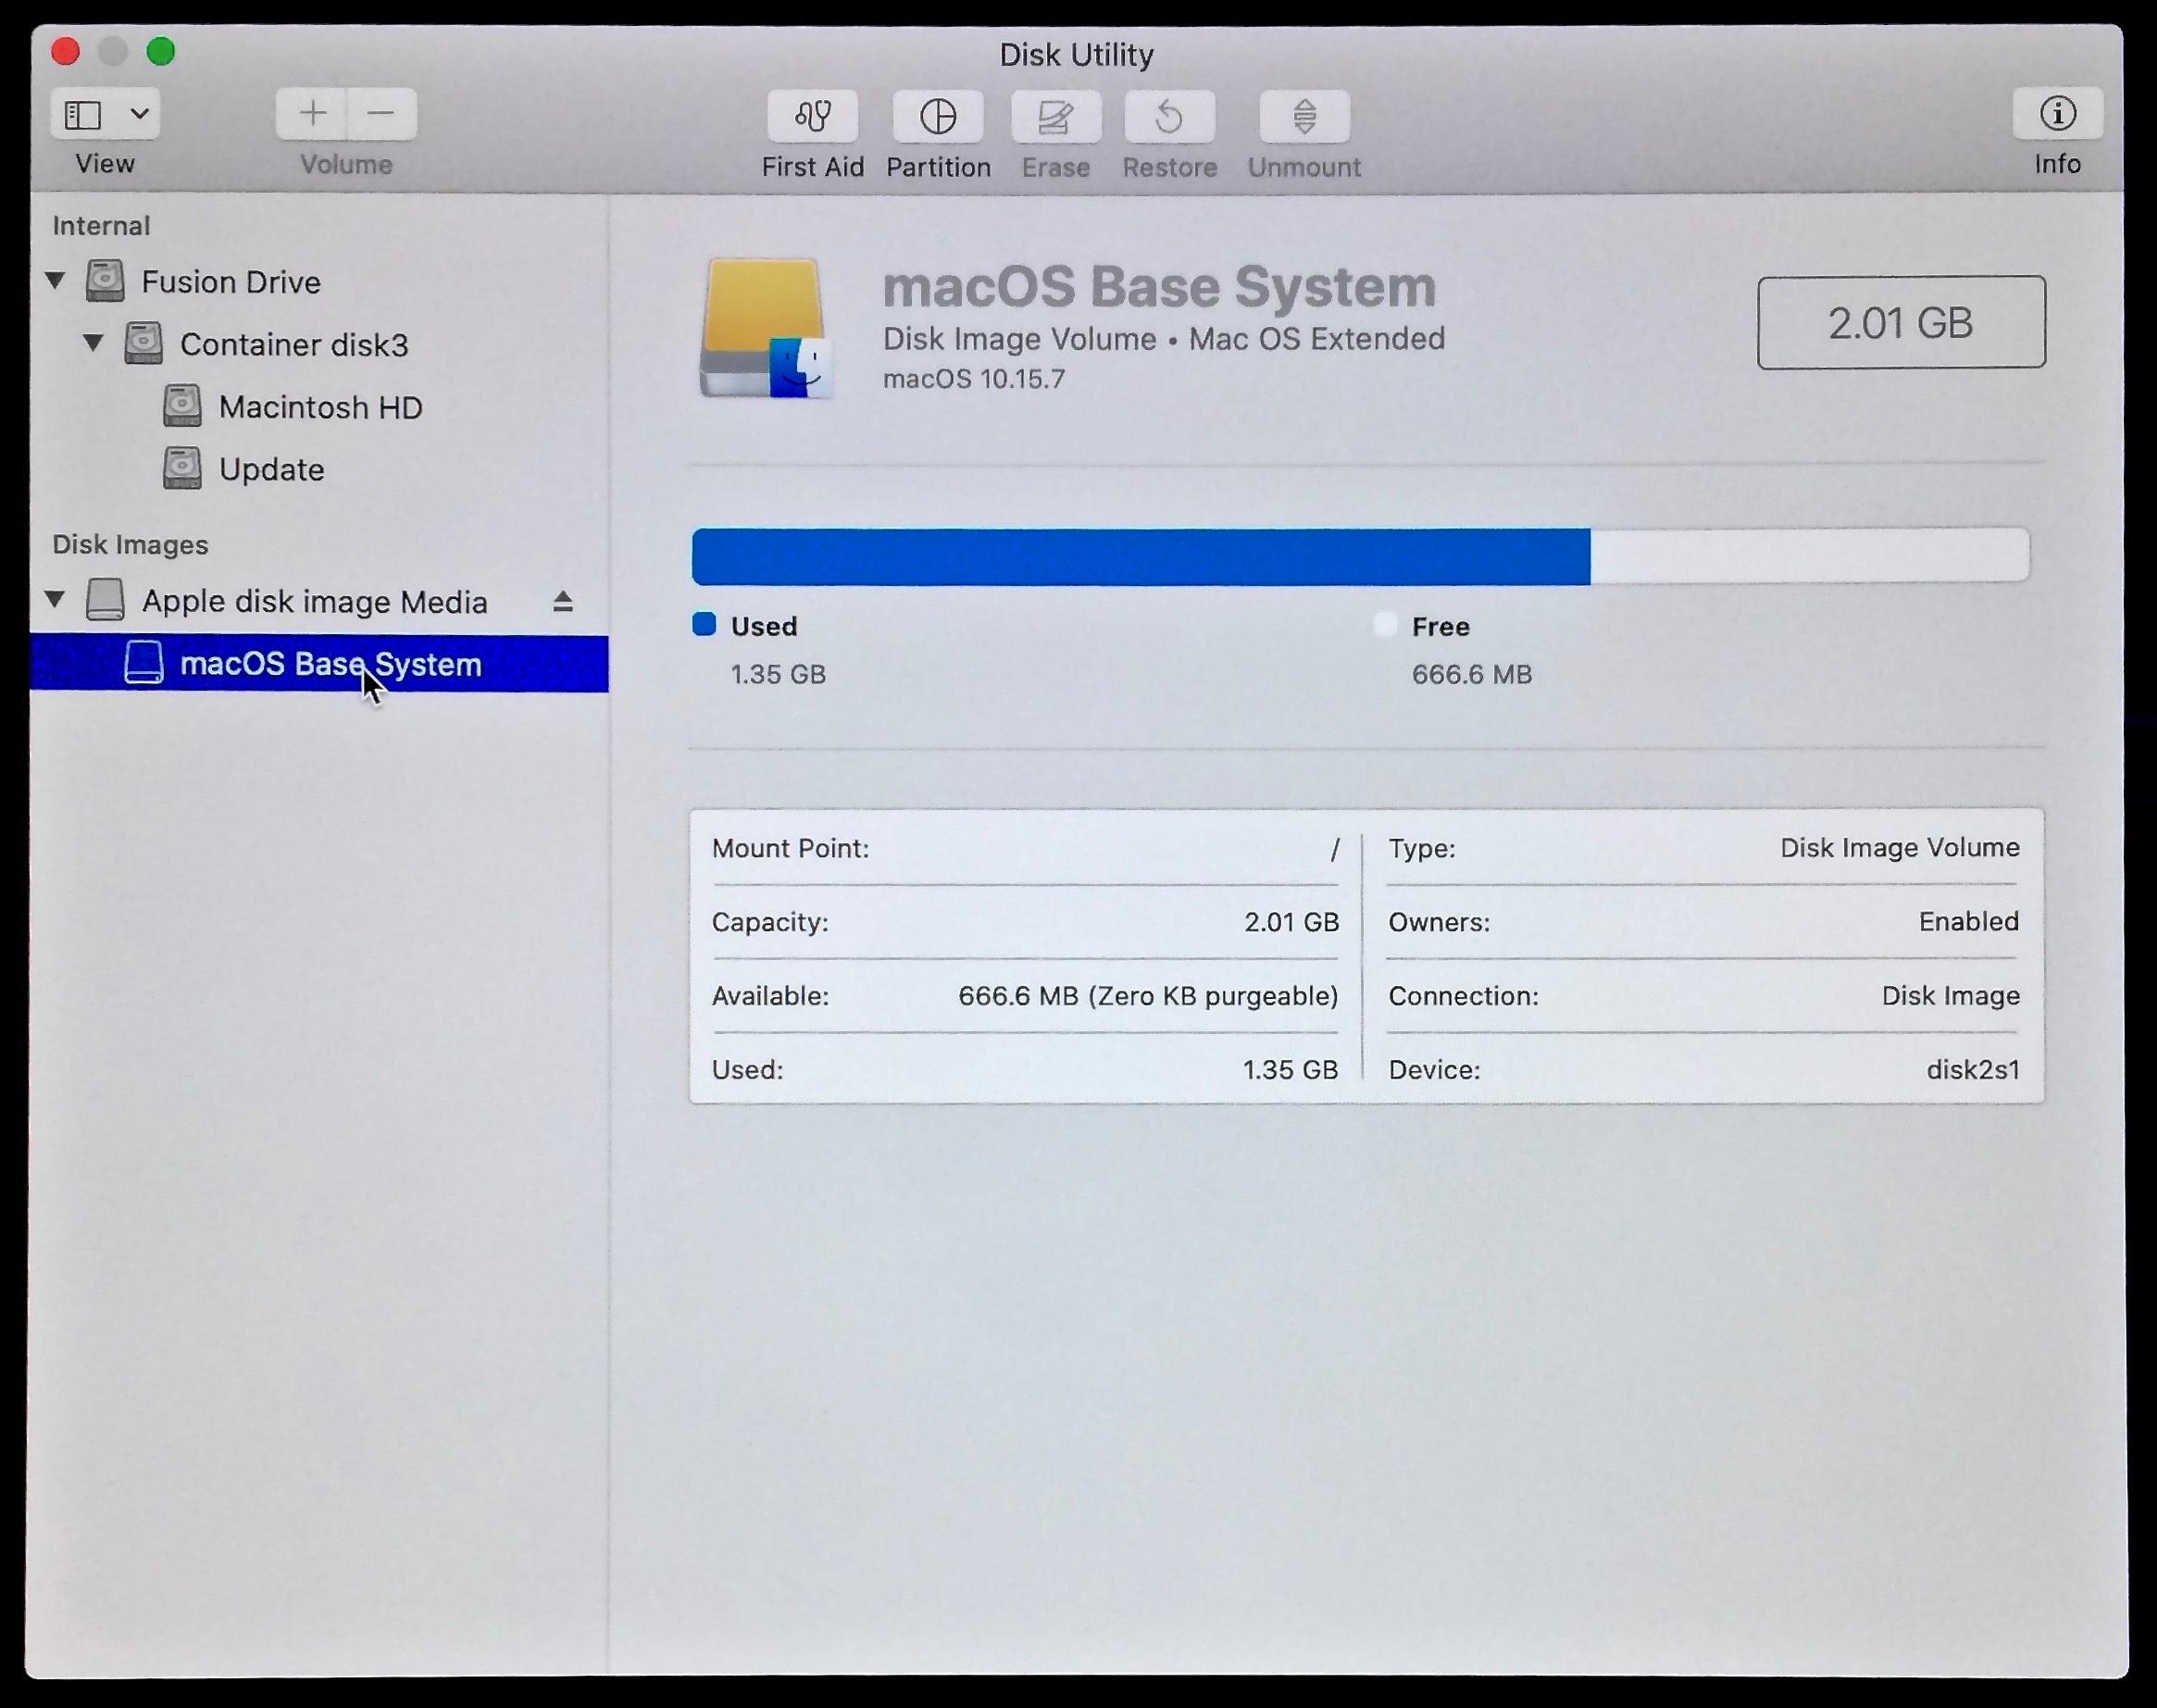Eject Apple disk image Media
Viewport: 2157px width, 1708px height.
tap(563, 601)
